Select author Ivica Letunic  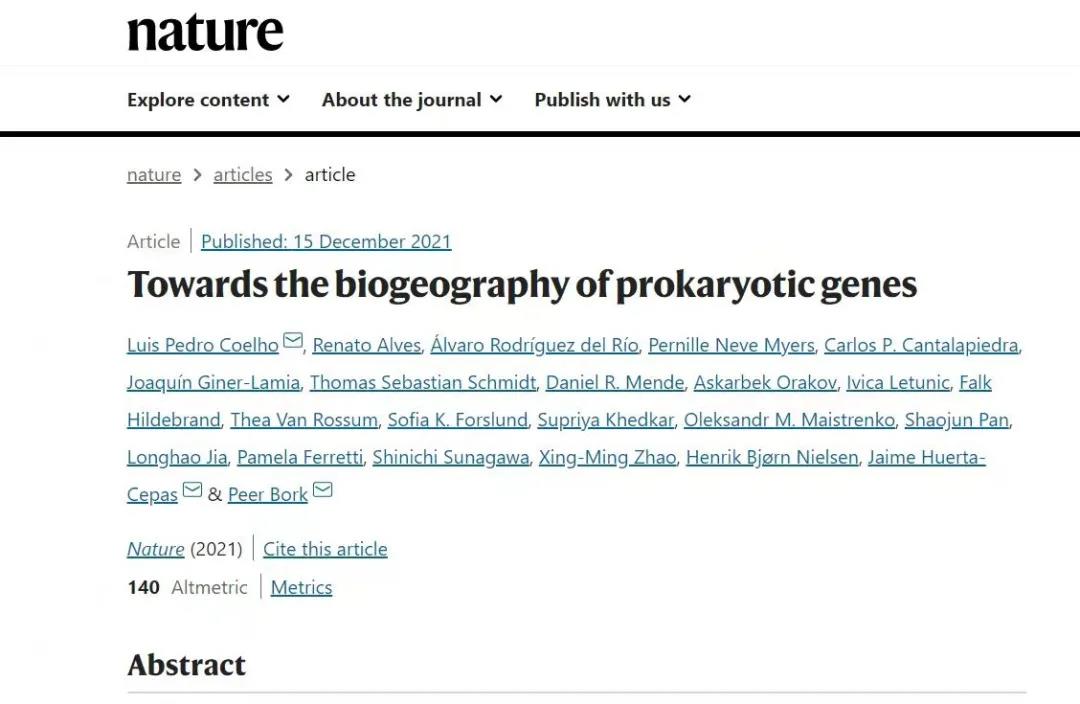[x=897, y=383]
